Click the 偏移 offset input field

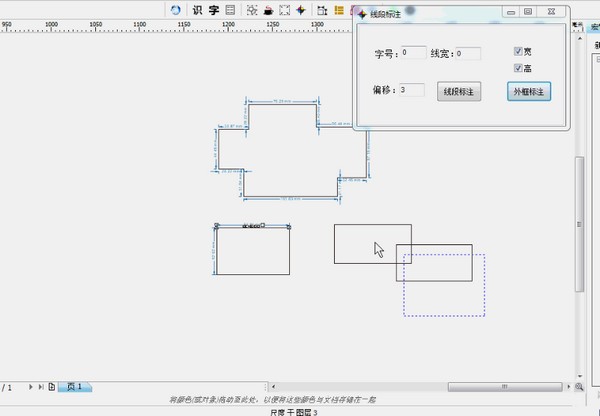[412, 90]
